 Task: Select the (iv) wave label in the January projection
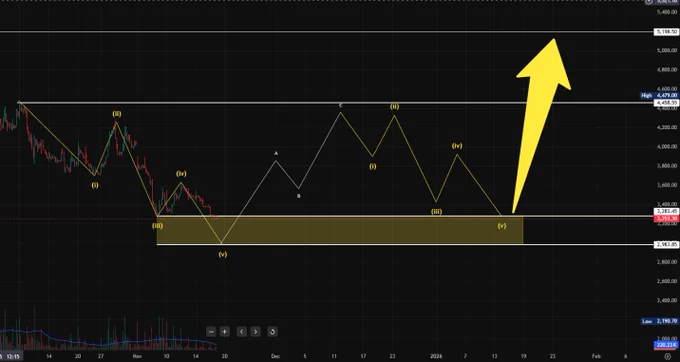457,146
